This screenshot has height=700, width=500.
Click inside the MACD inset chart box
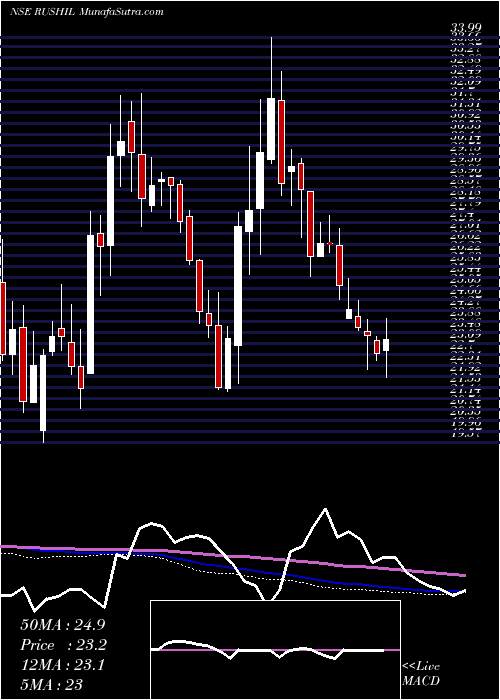click(x=275, y=650)
